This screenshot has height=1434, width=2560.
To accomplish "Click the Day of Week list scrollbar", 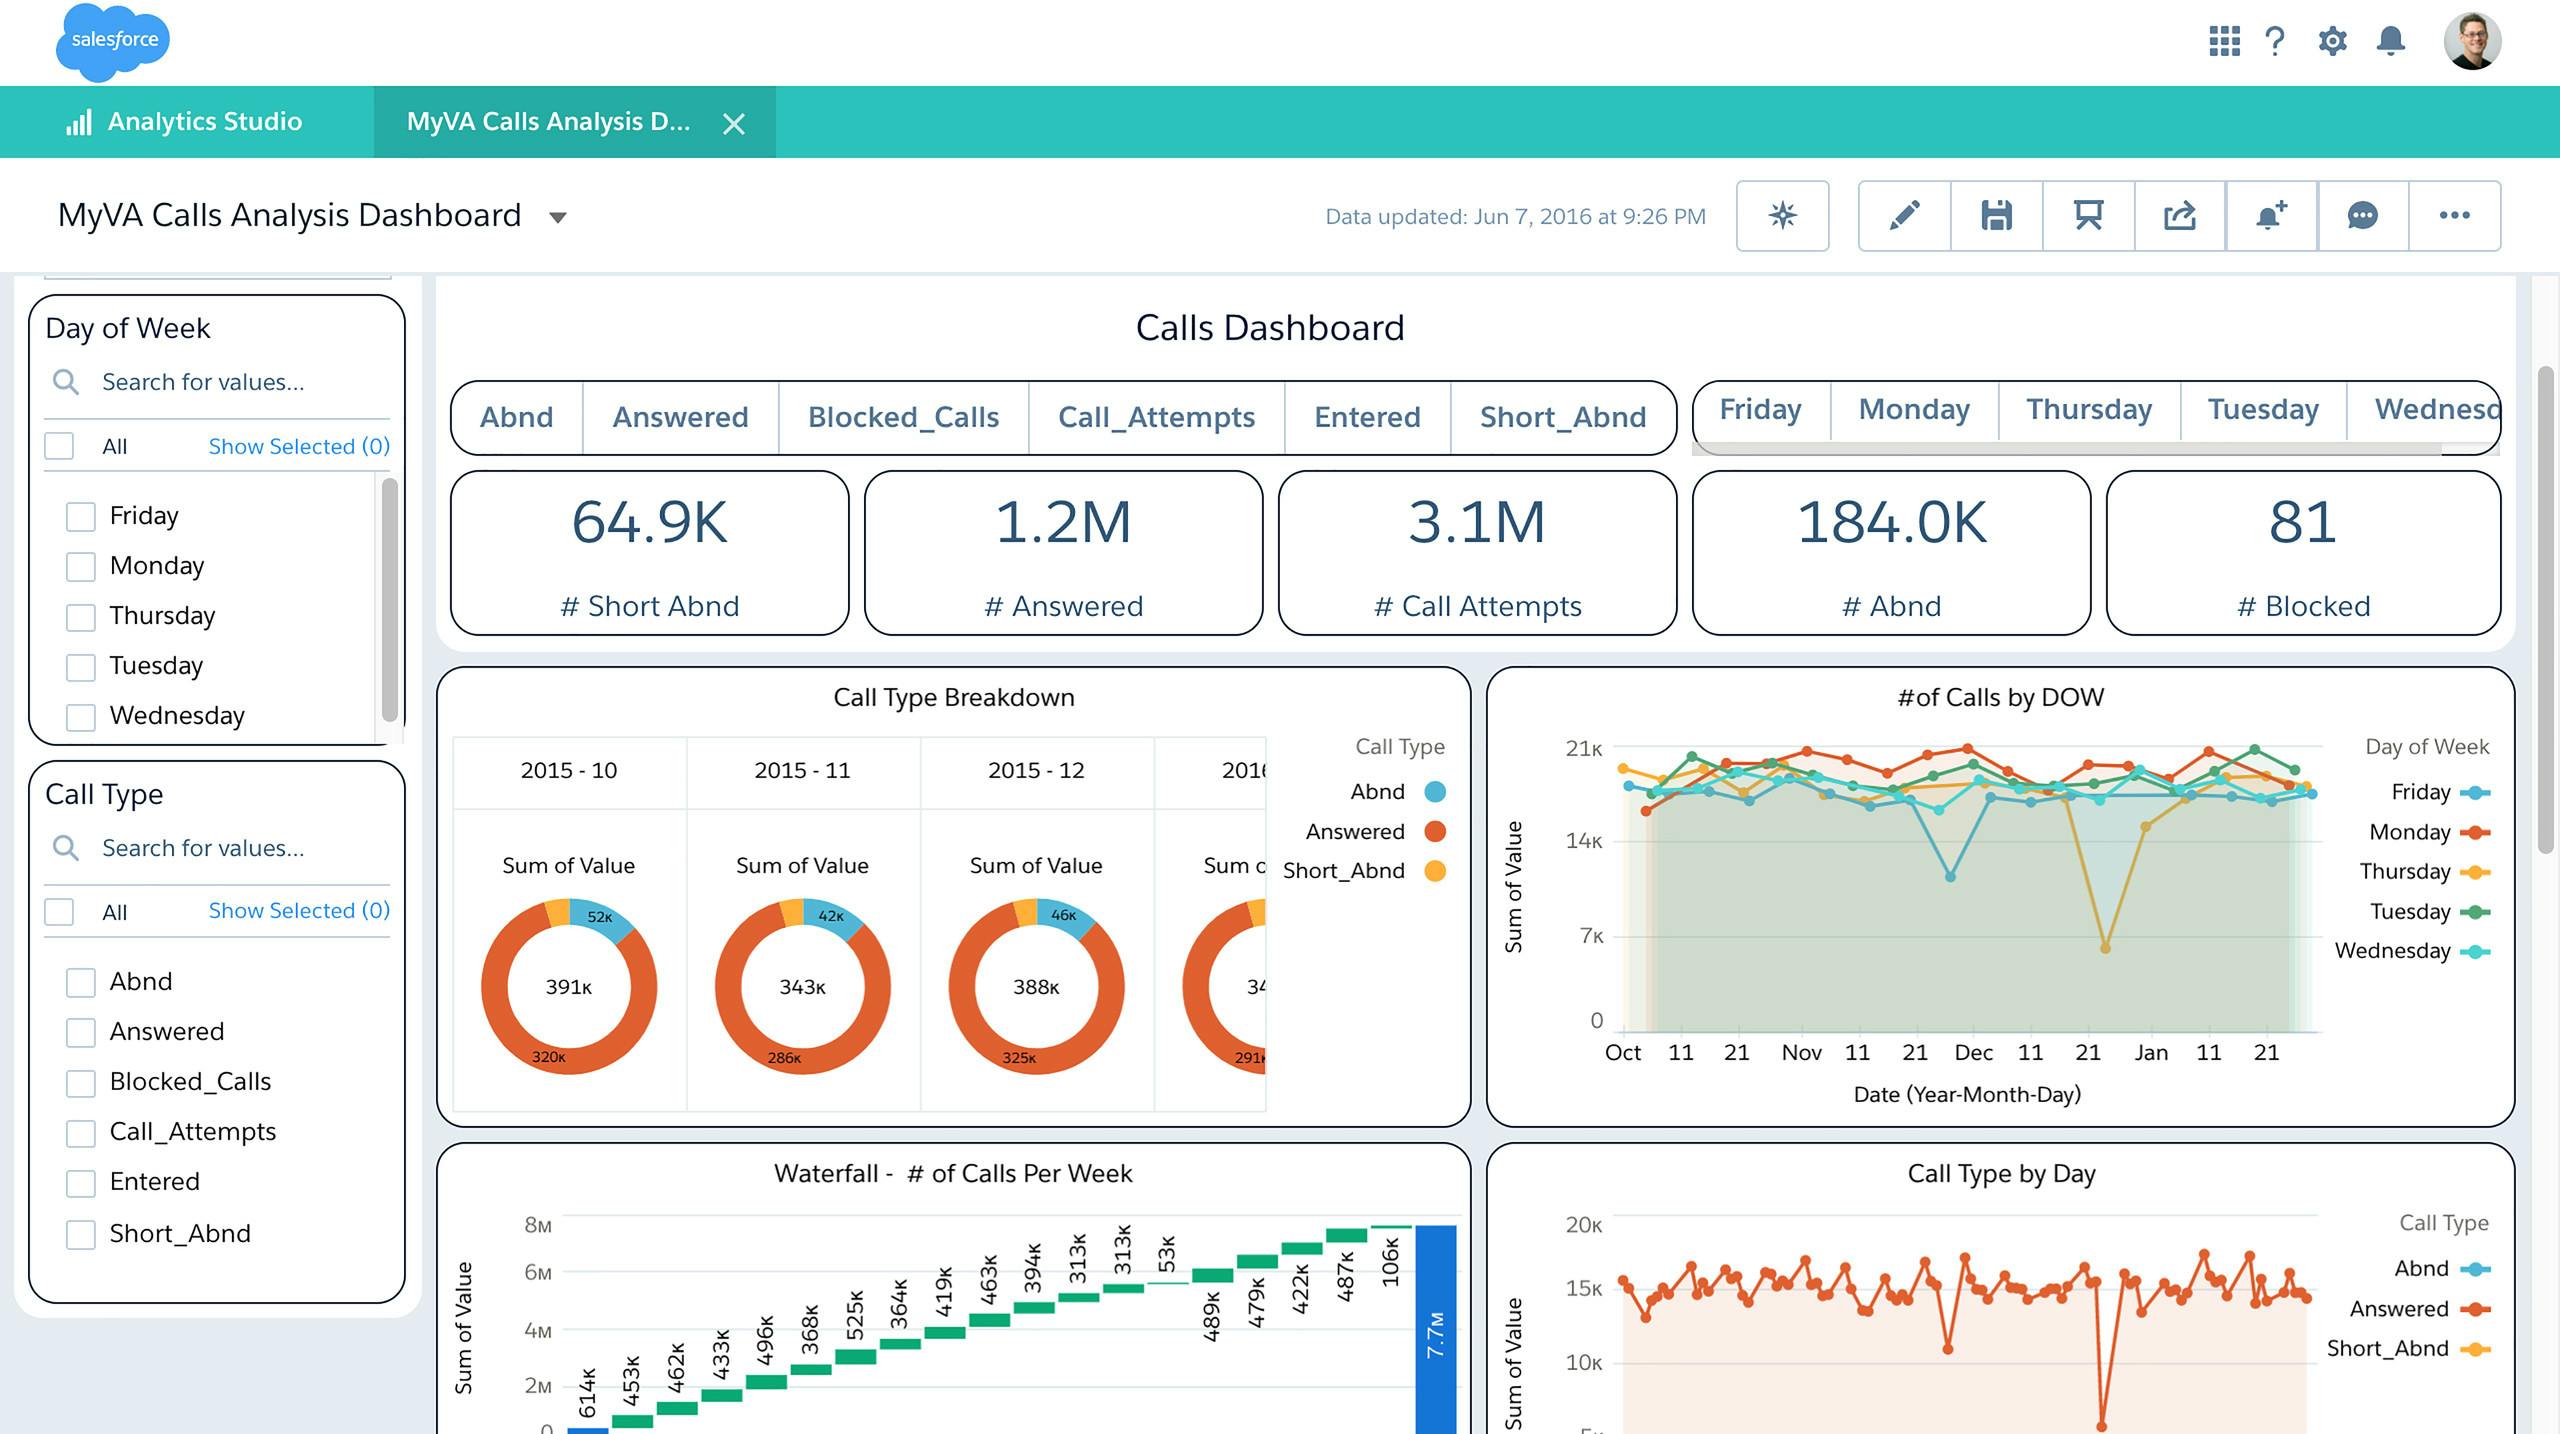I will click(390, 600).
